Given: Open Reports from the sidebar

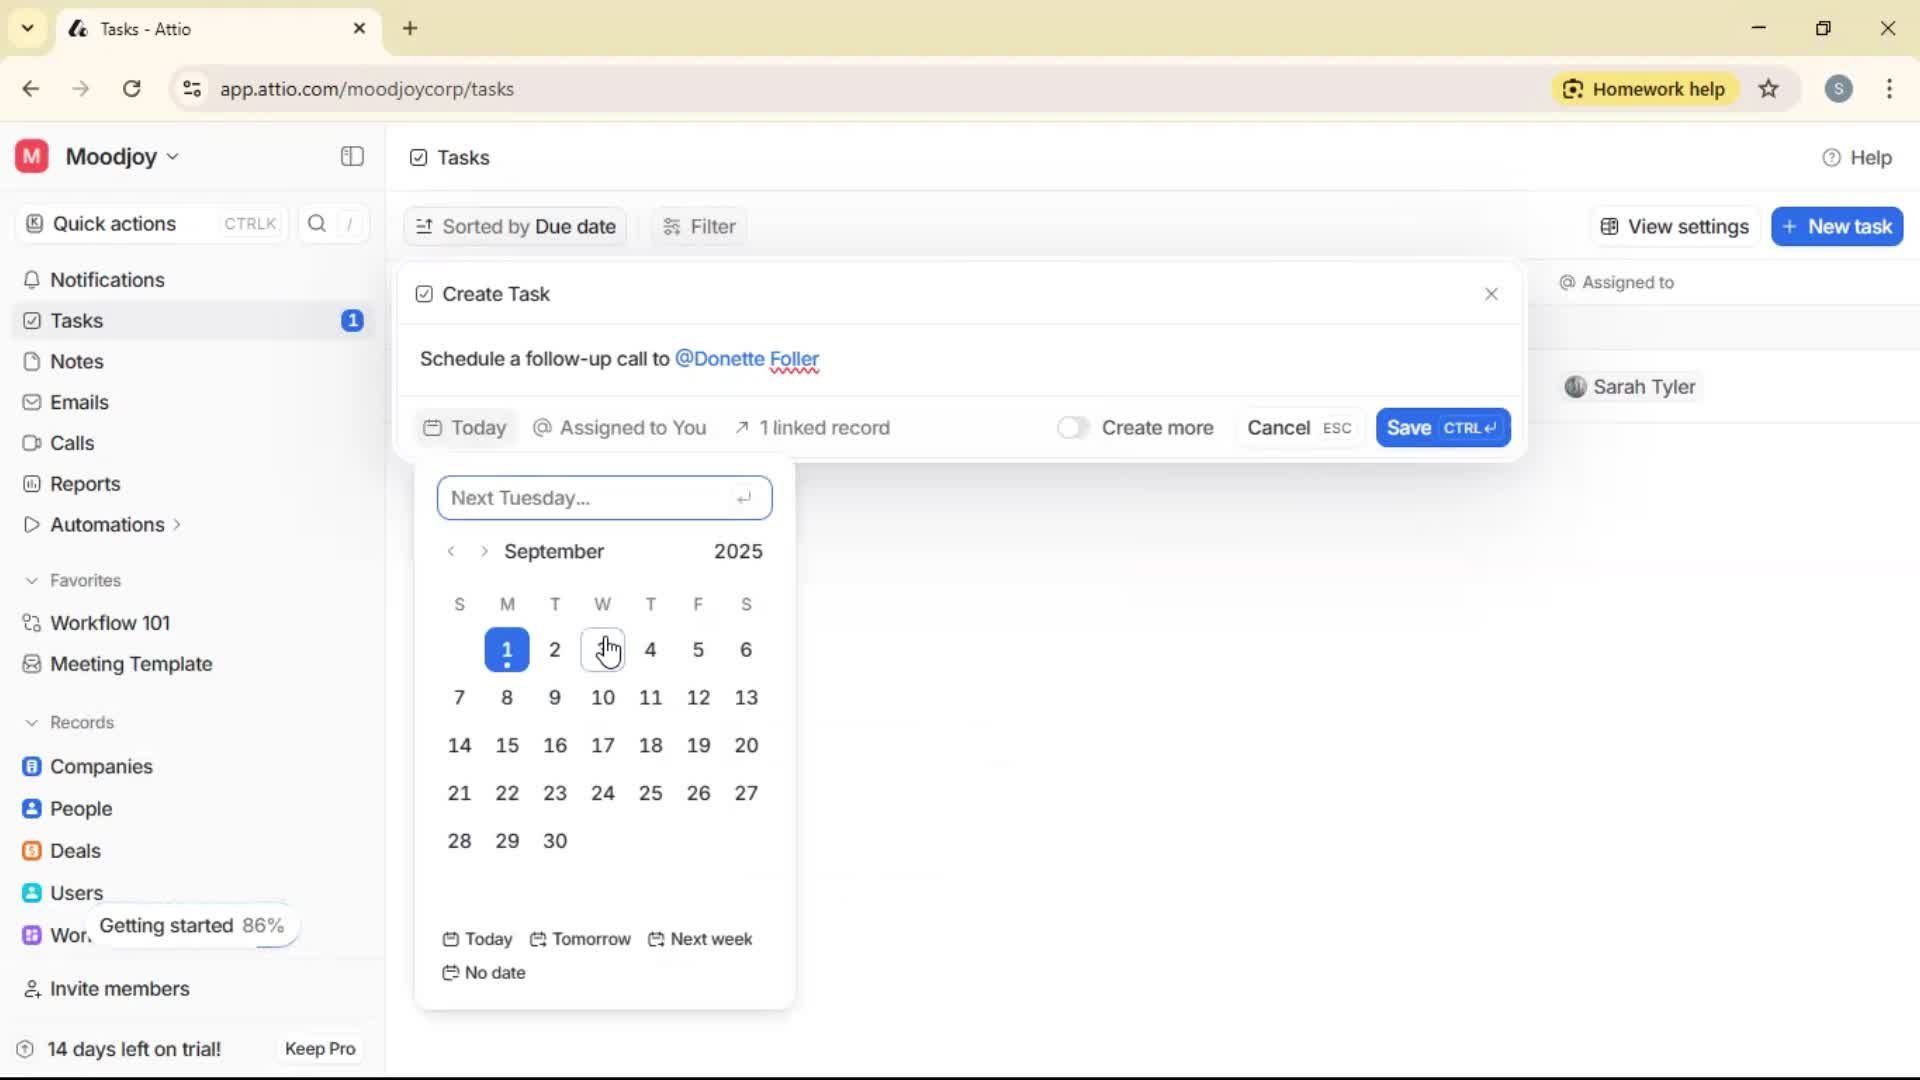Looking at the screenshot, I should (x=83, y=484).
